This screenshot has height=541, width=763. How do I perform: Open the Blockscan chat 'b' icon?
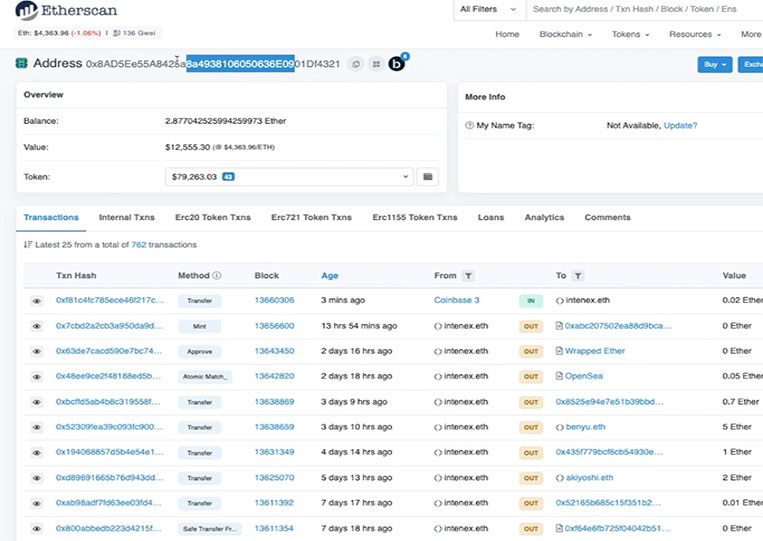pyautogui.click(x=397, y=63)
